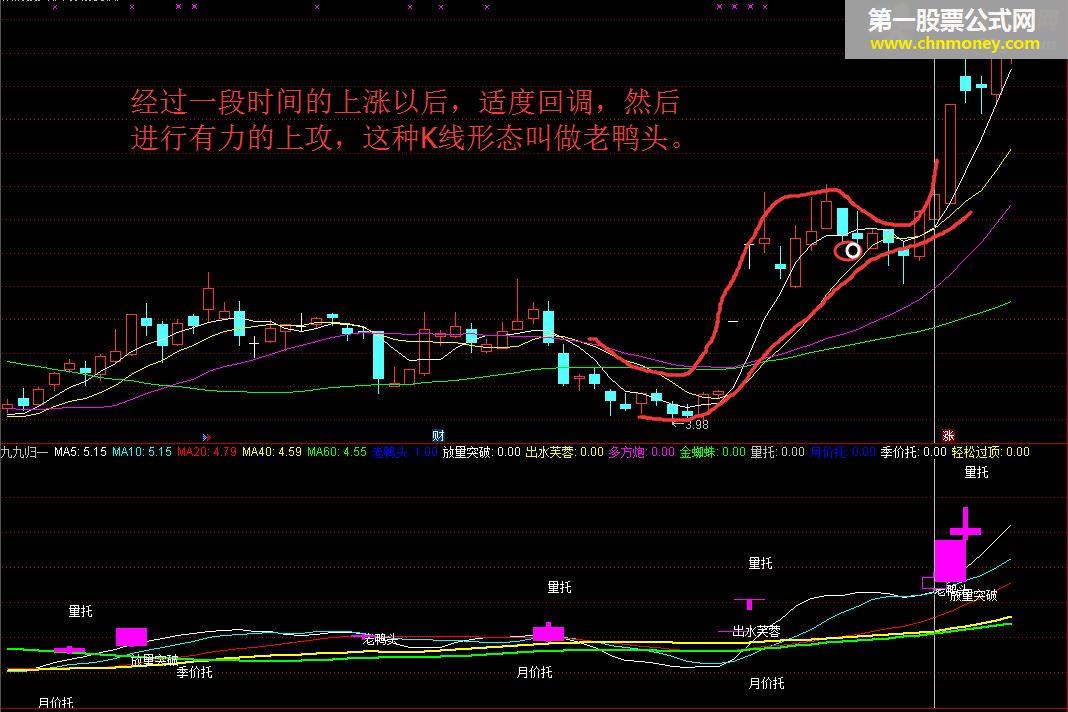Click the 季价托: 0.00 indicator value
Viewport: 1068px width, 712px height.
tap(913, 452)
